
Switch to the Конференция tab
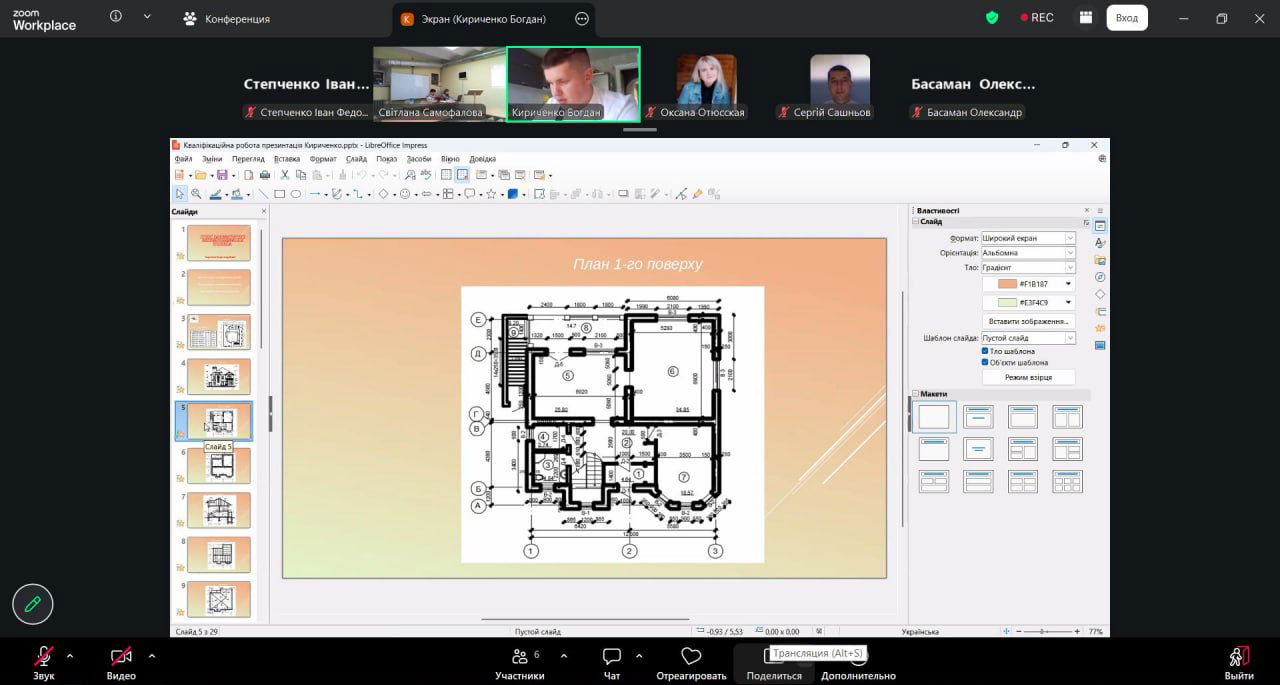click(227, 18)
